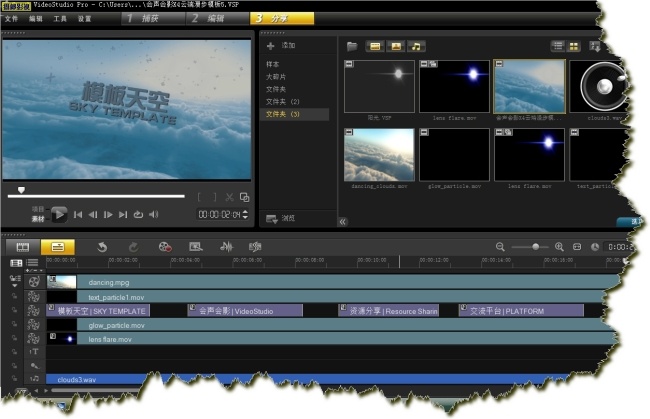
Task: Play the preview video
Action: [x=59, y=214]
